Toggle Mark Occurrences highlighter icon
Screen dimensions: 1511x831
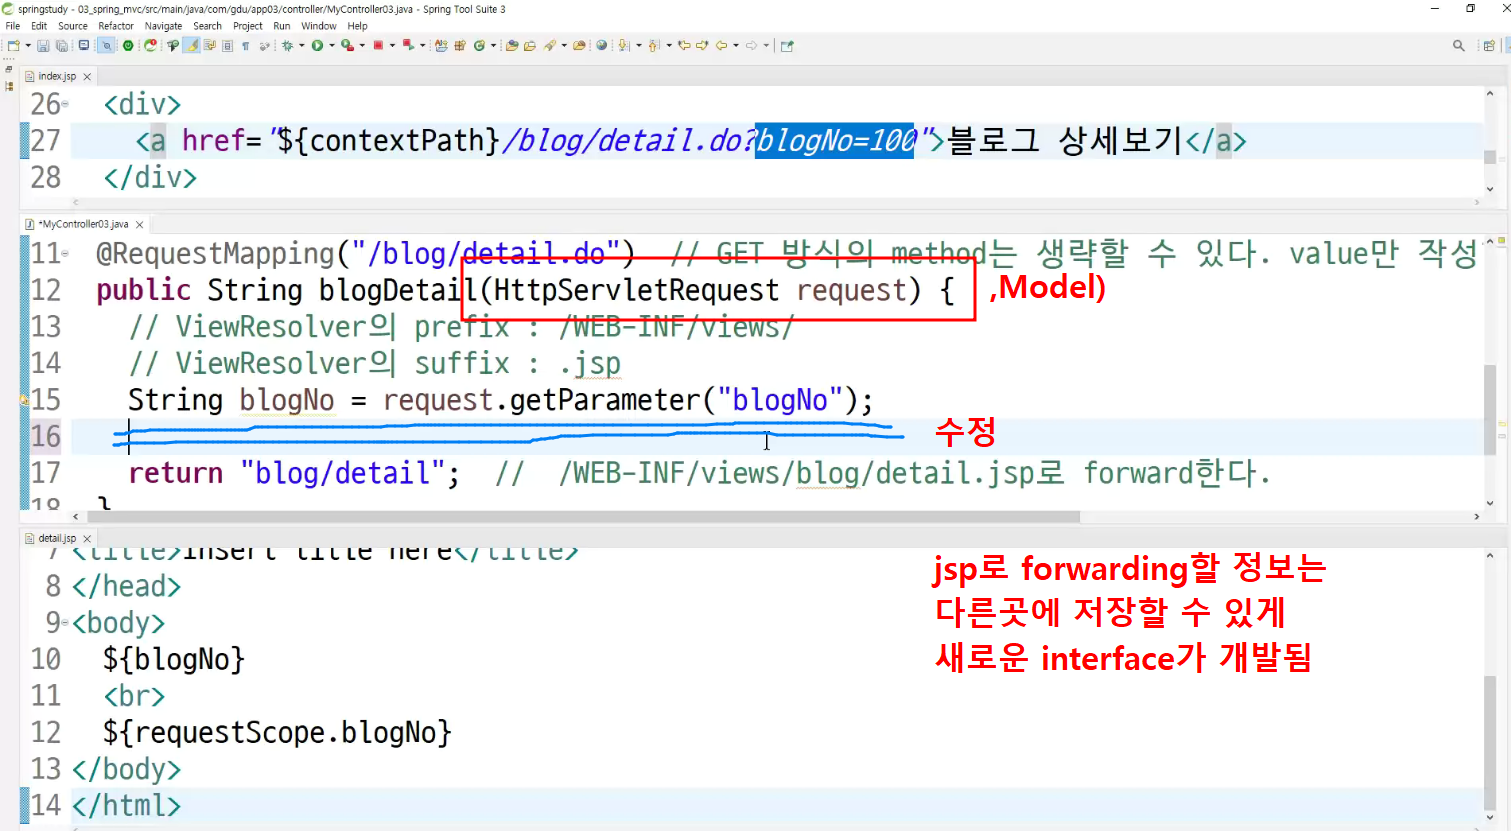click(x=191, y=45)
